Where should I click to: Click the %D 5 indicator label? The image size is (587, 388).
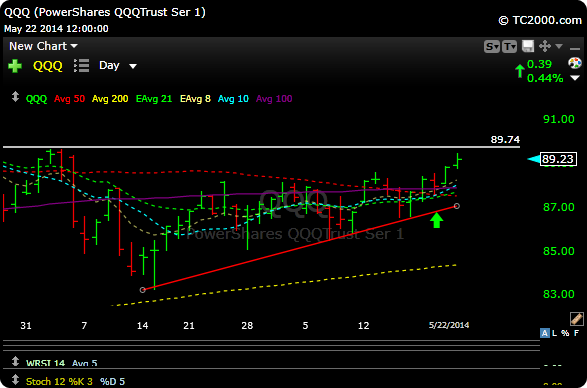pos(112,382)
